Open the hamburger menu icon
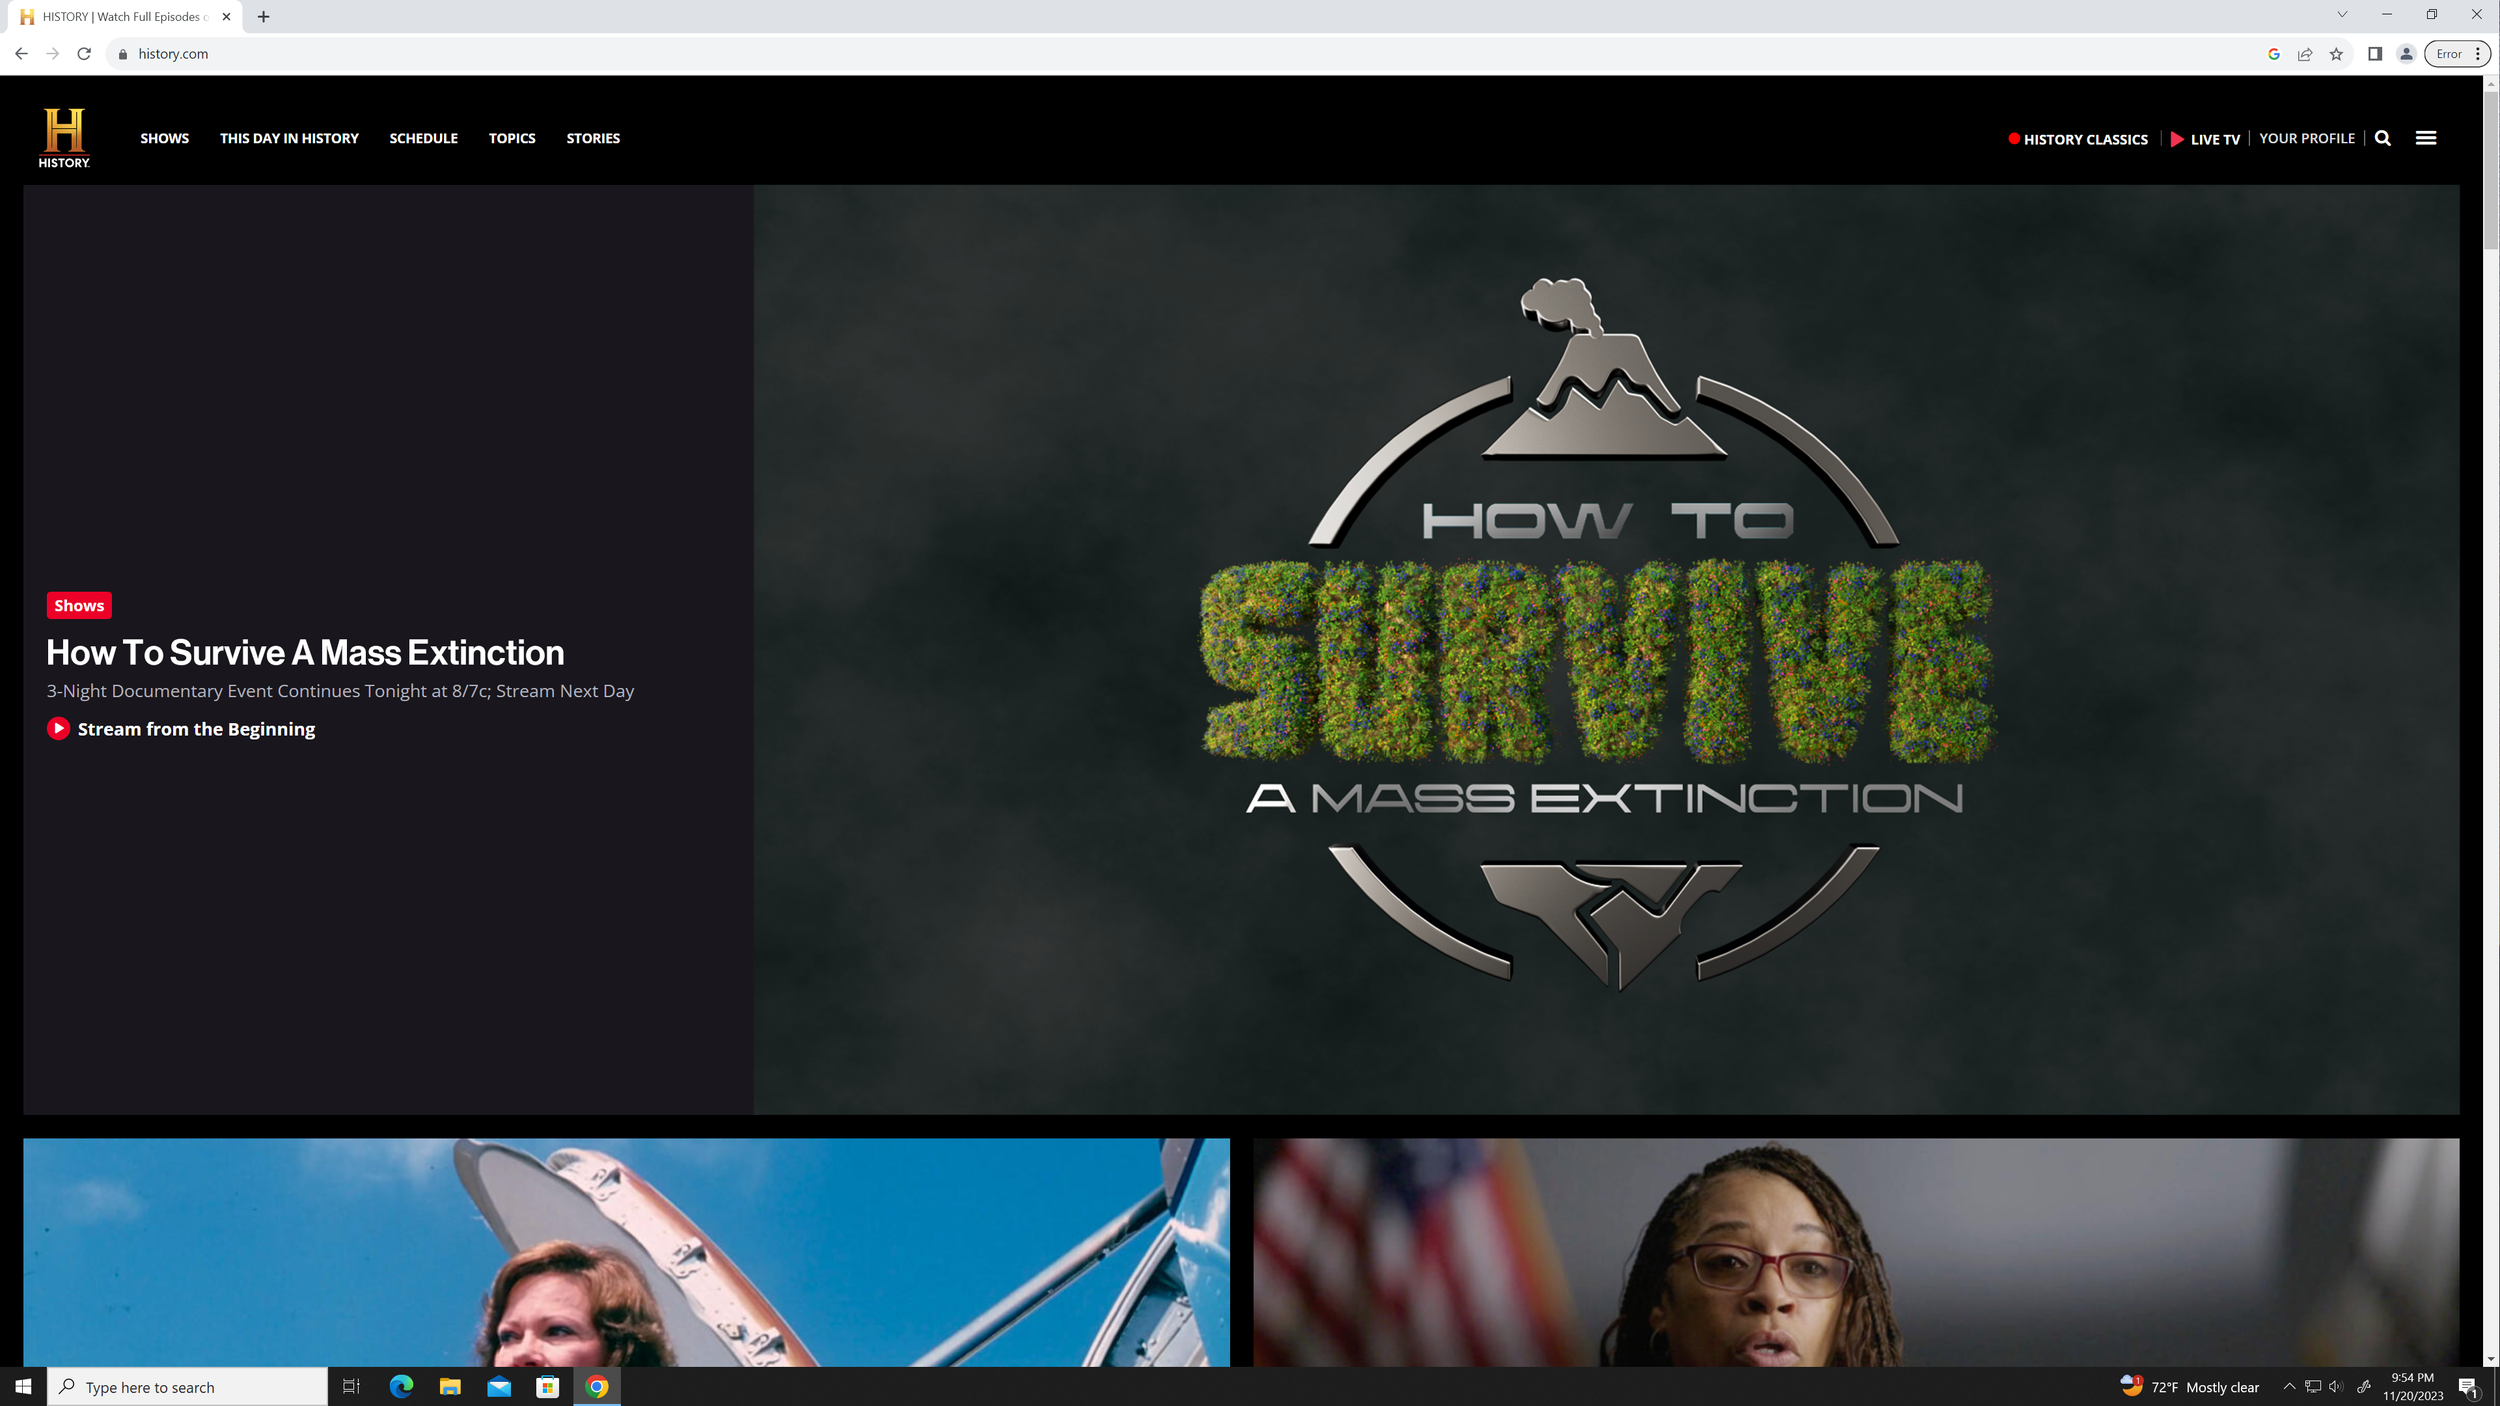The width and height of the screenshot is (2500, 1406). click(2426, 138)
